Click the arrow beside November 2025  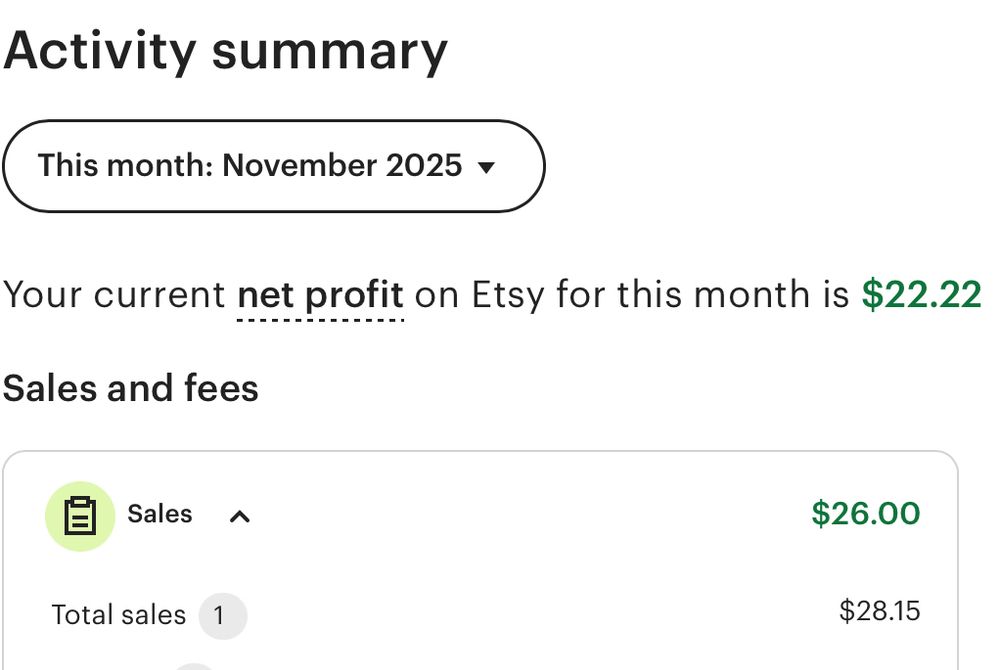coord(486,167)
